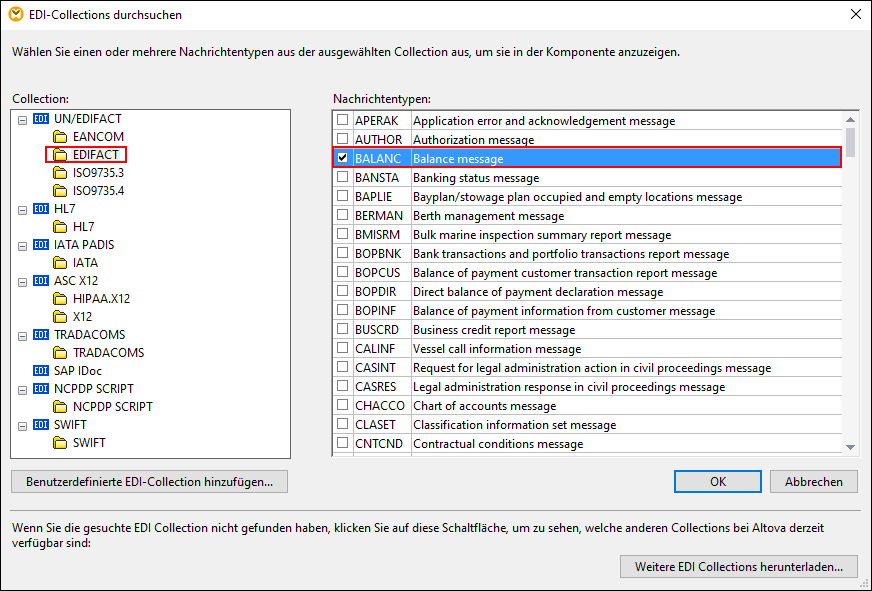
Task: Click the folder icon beside HIPAA.X12
Action: [x=60, y=299]
